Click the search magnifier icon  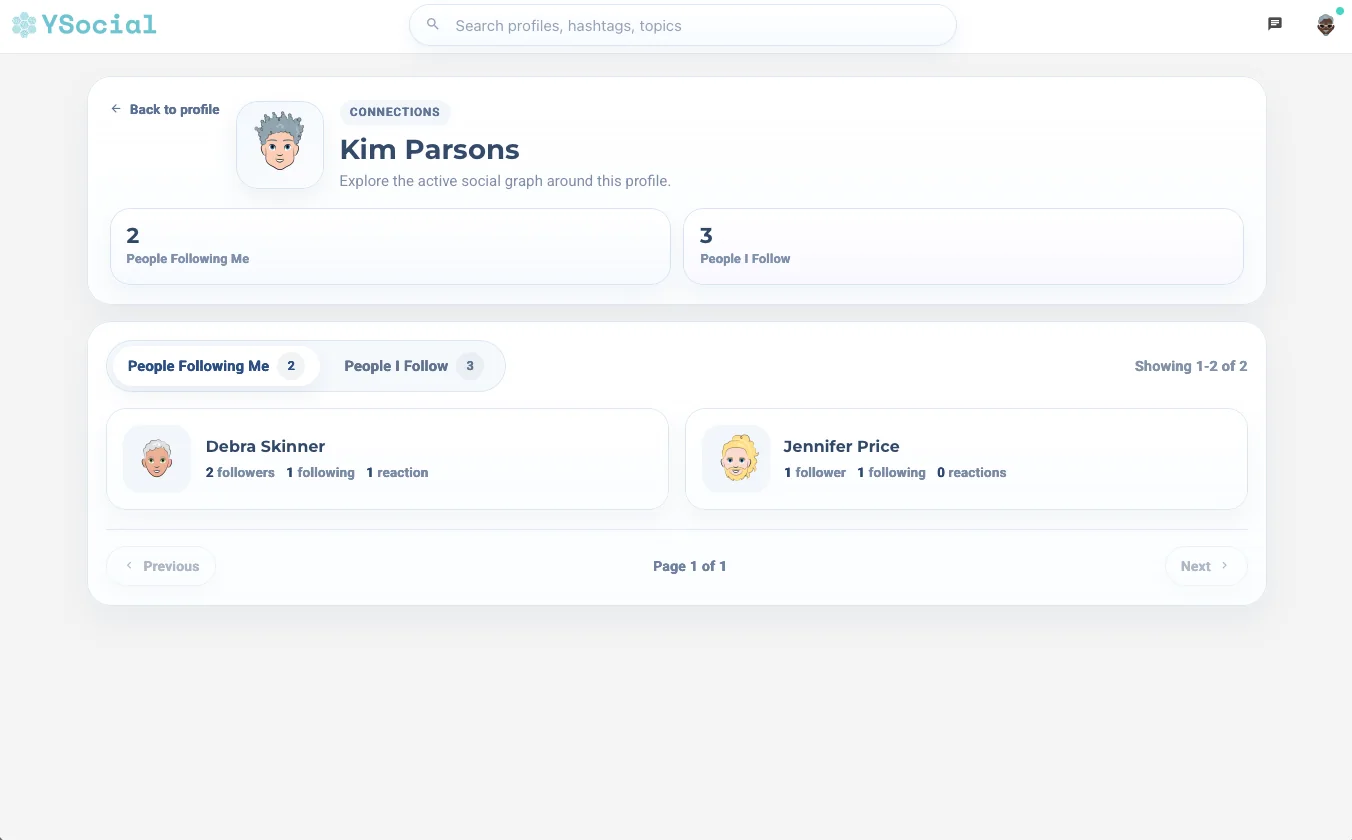pos(433,25)
